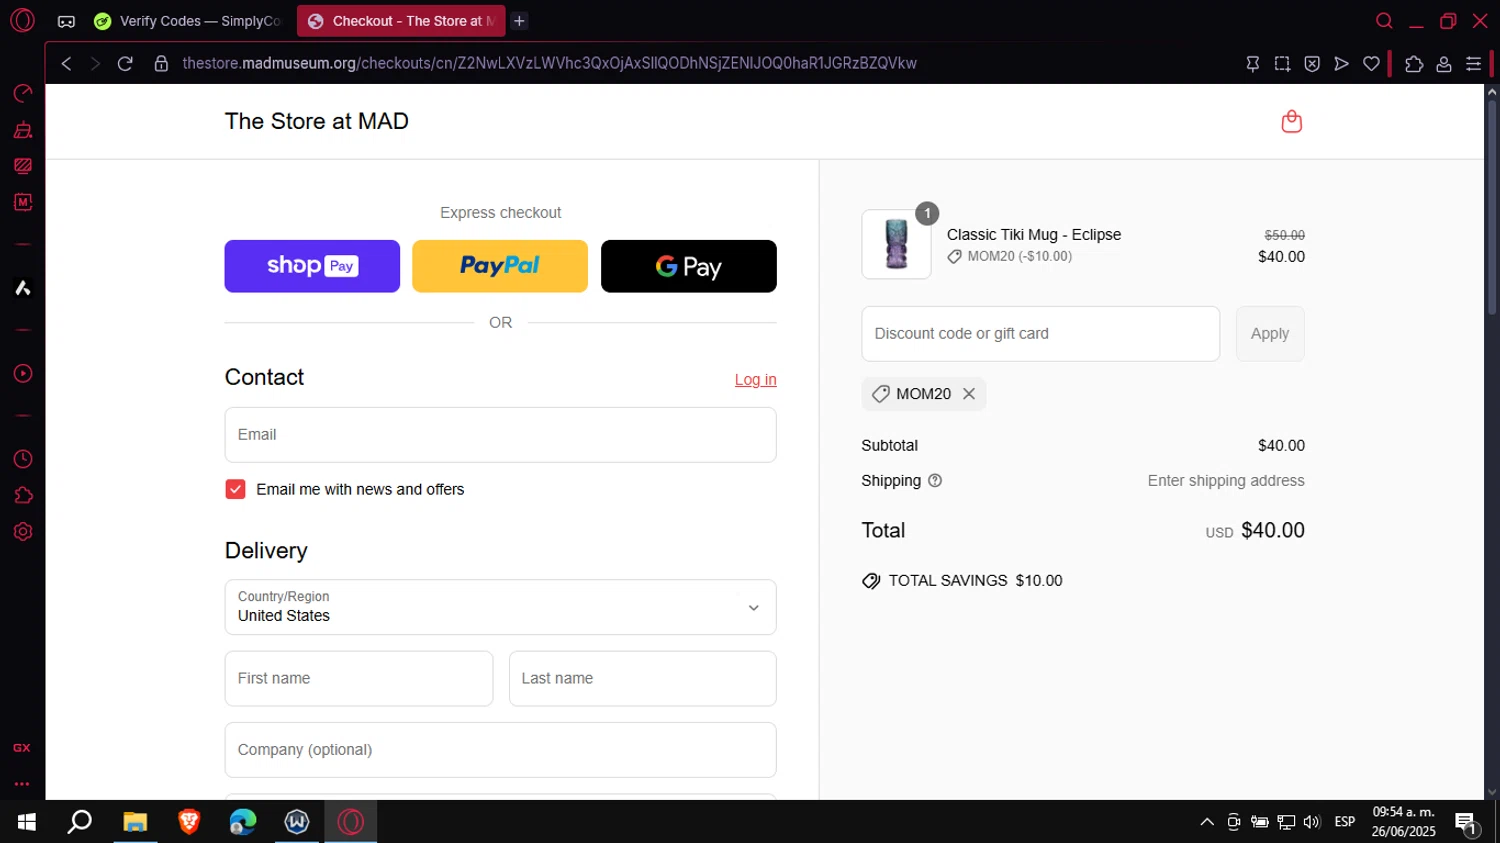Open Easy Setup sliders icon
This screenshot has height=843, width=1500.
[x=1473, y=63]
